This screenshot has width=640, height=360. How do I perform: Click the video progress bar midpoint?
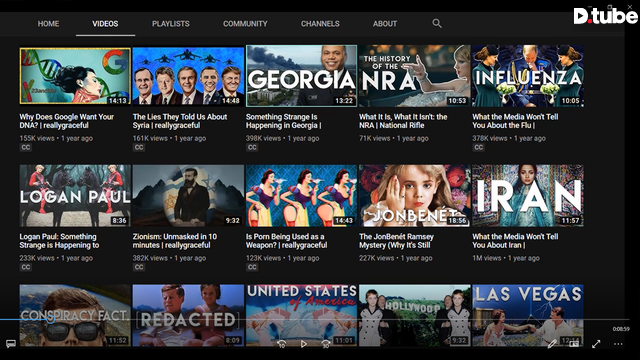tap(314, 320)
